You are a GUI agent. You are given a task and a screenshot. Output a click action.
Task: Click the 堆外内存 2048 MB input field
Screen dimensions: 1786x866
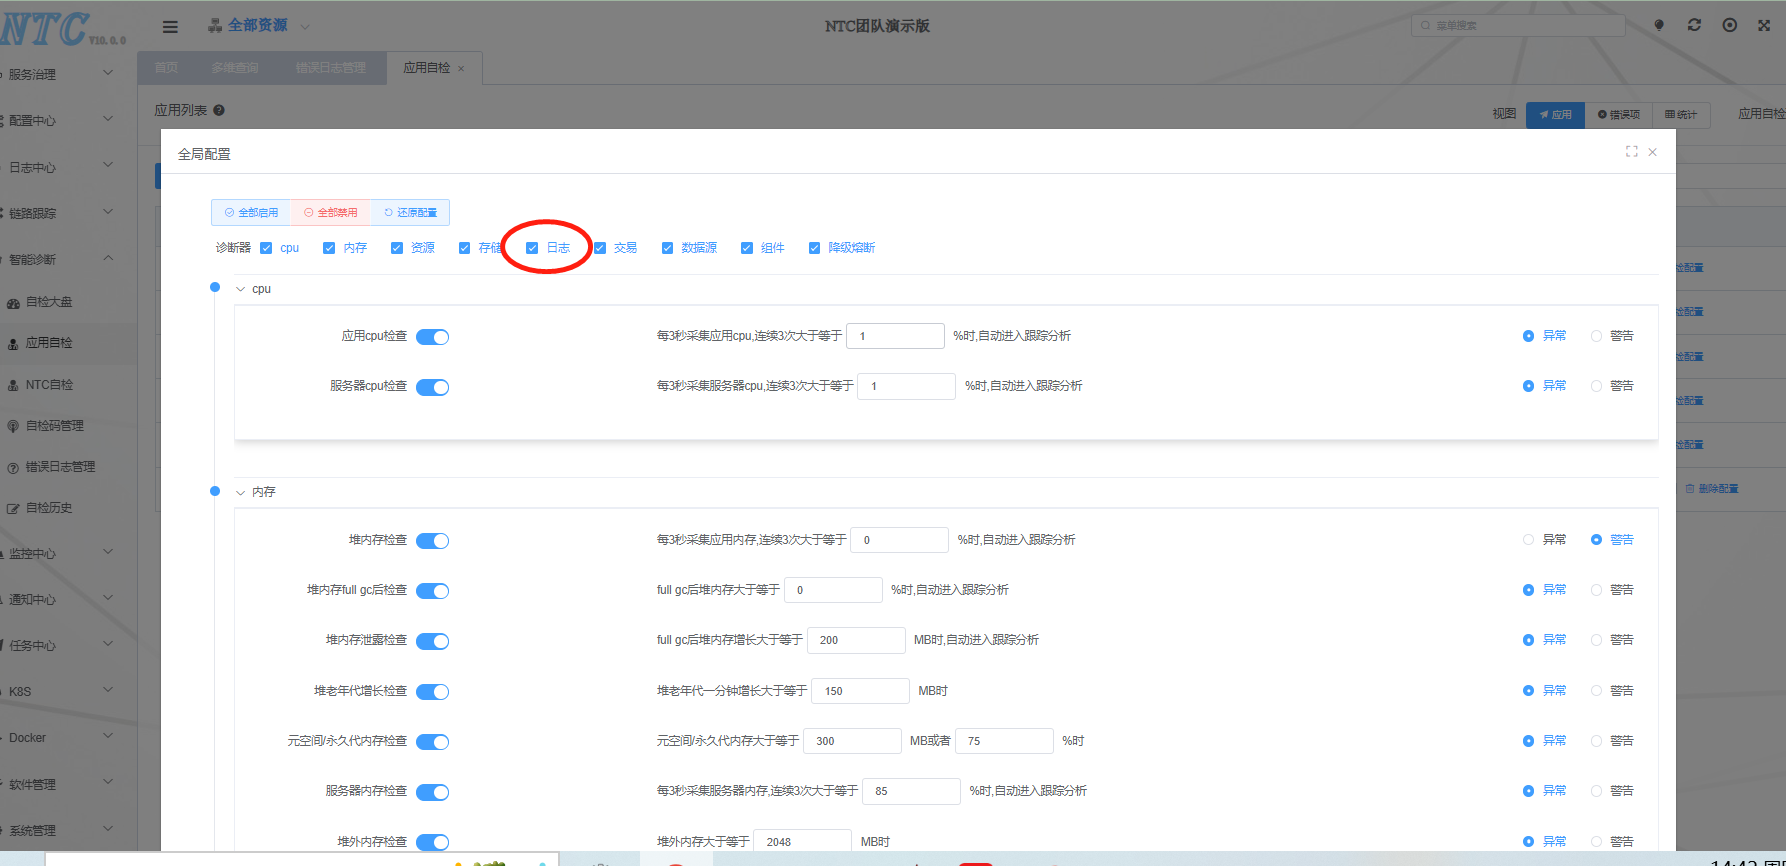[802, 842]
